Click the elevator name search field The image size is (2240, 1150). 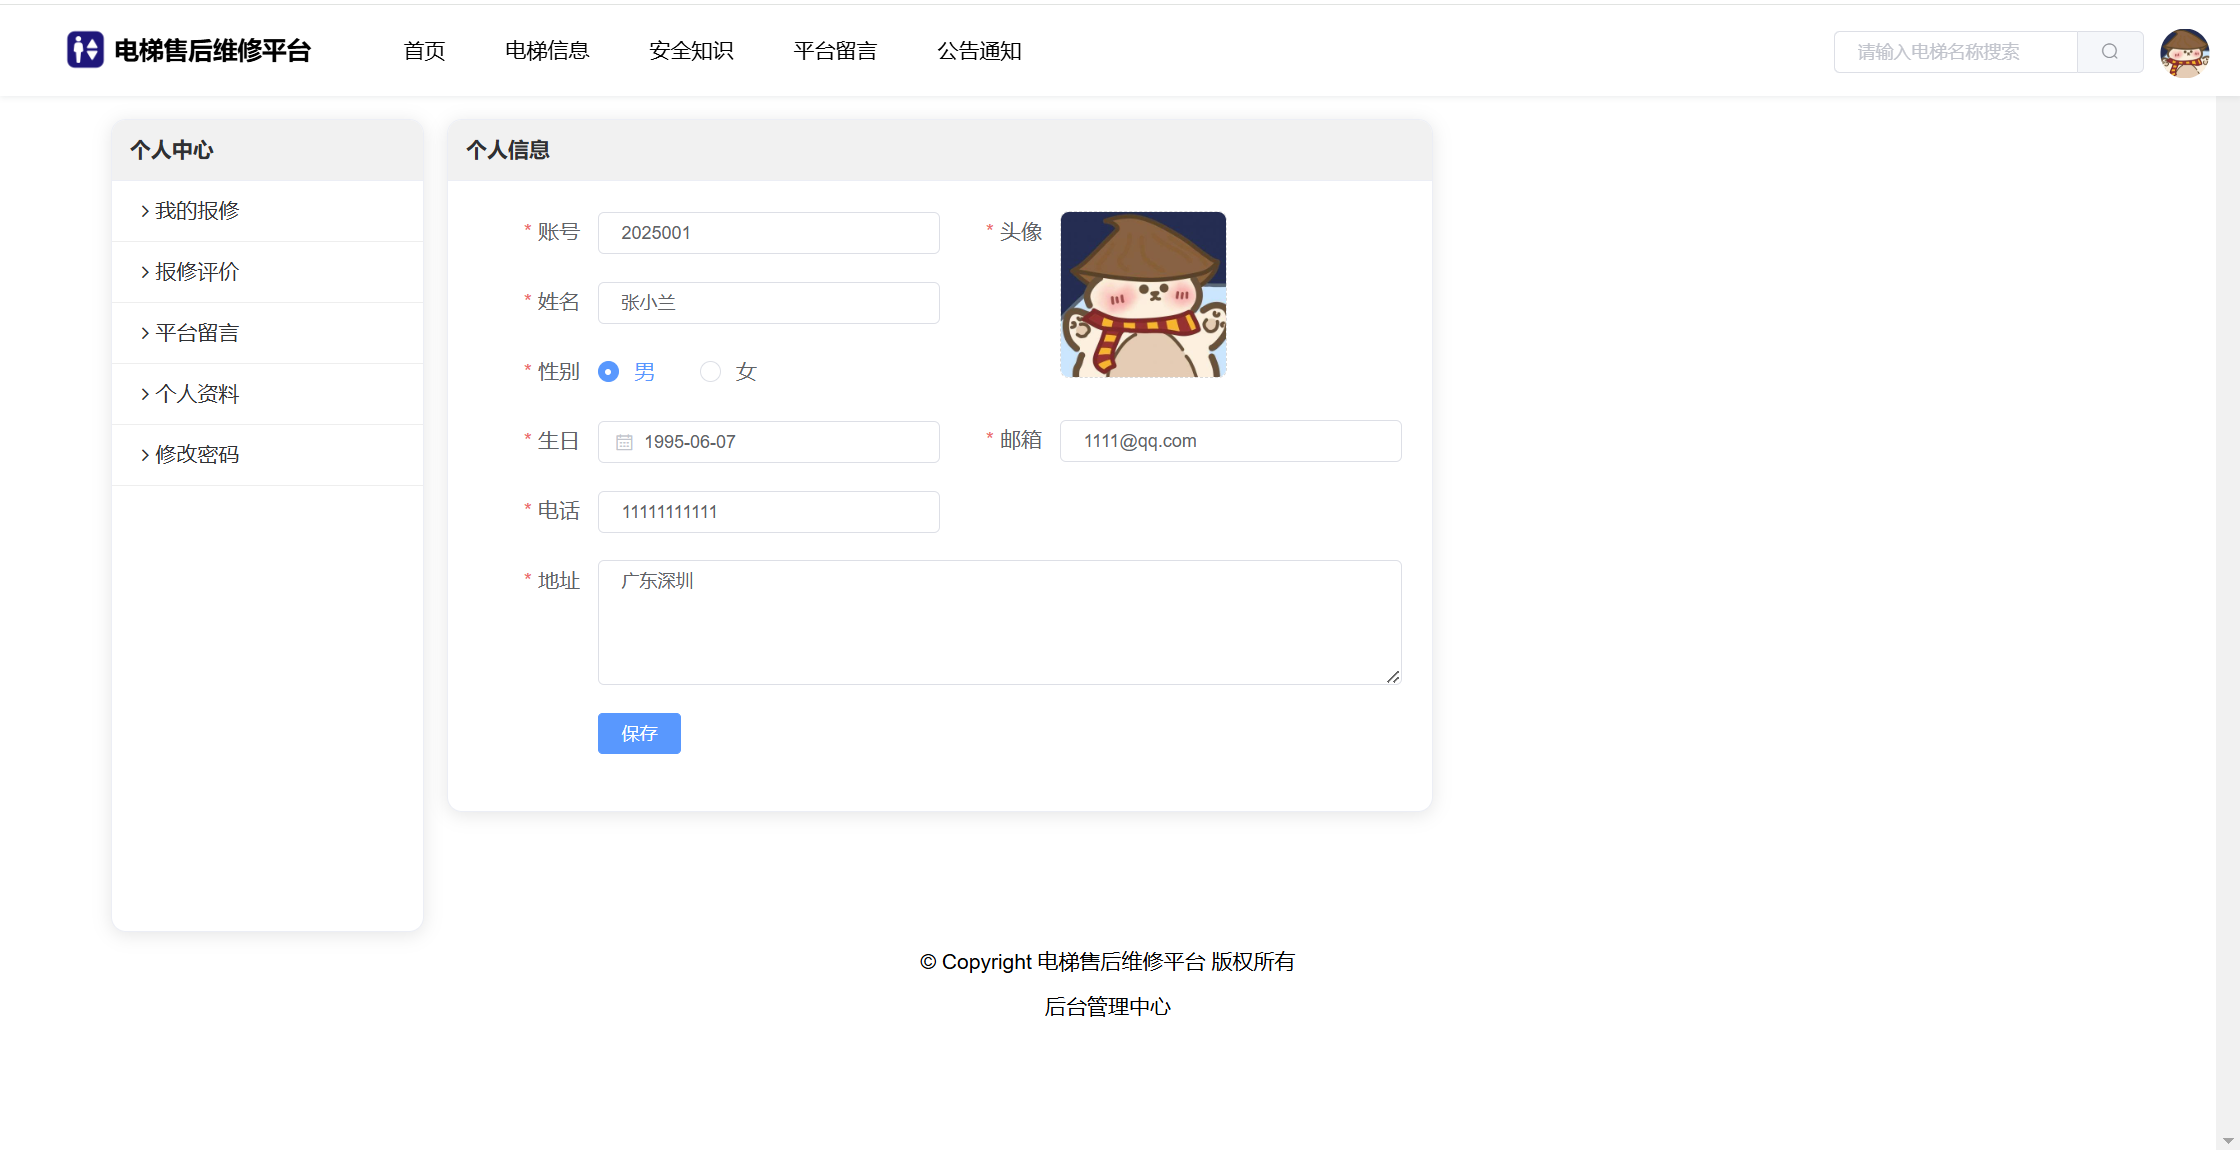coord(1955,52)
